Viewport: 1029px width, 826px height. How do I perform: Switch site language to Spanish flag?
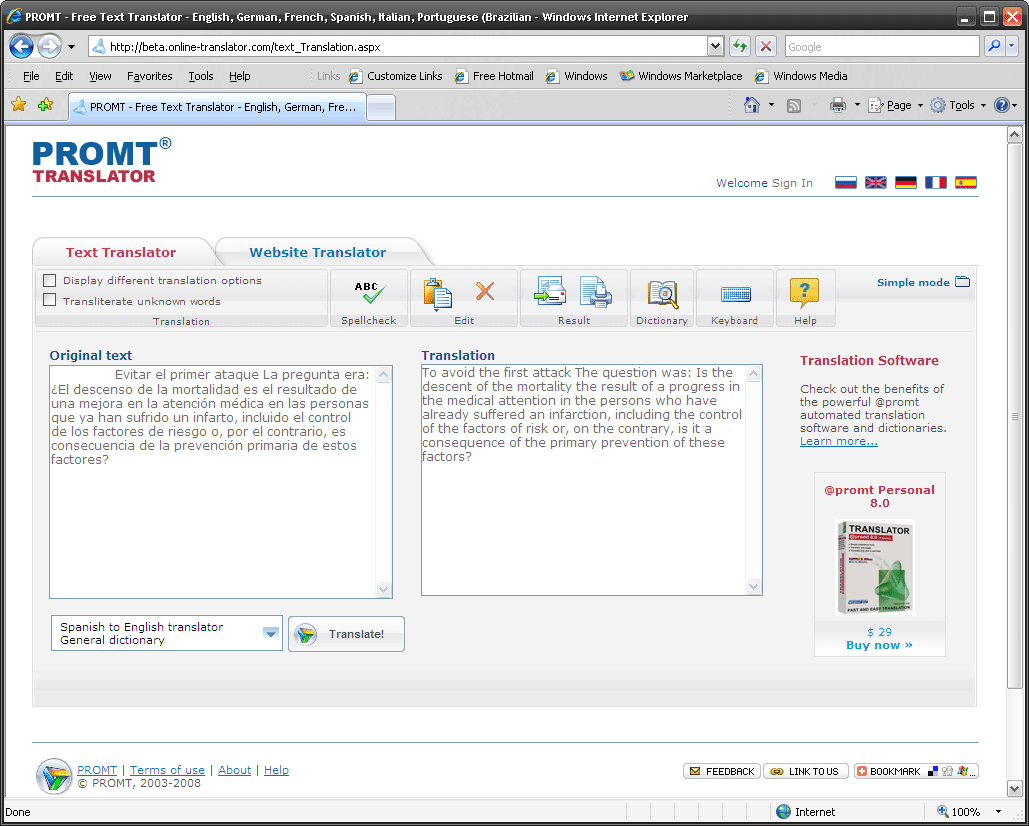pos(966,182)
